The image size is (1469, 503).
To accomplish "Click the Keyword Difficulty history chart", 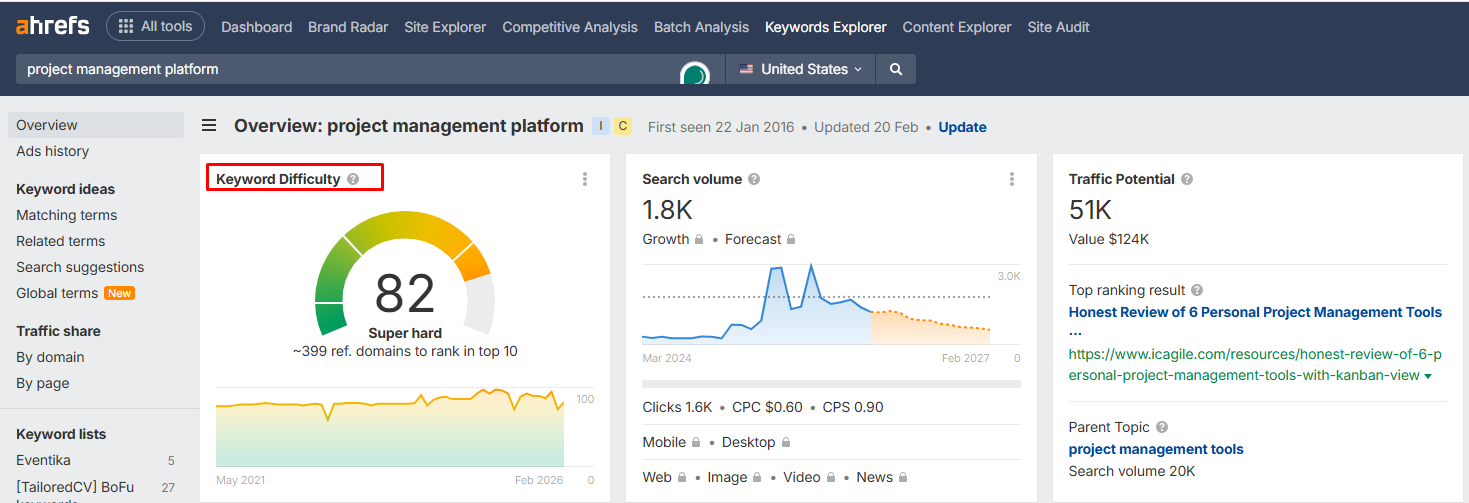I will click(390, 427).
